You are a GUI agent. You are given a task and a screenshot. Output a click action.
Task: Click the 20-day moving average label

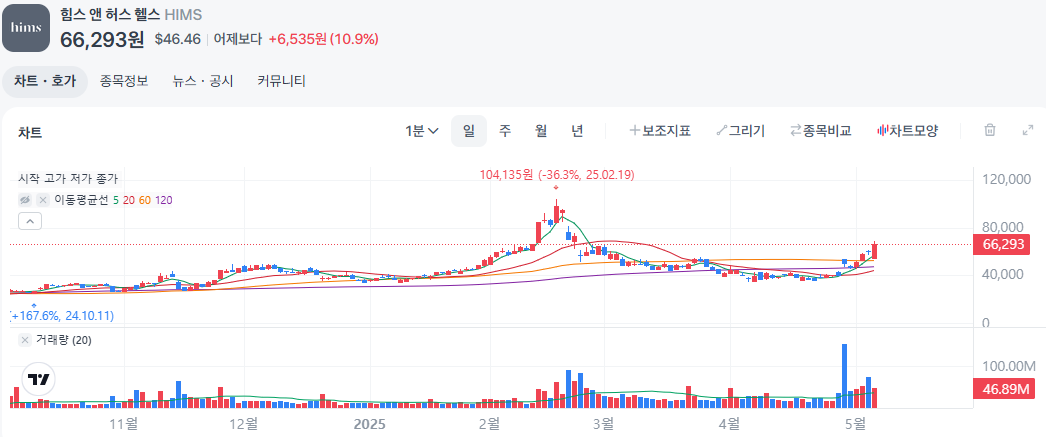(129, 199)
